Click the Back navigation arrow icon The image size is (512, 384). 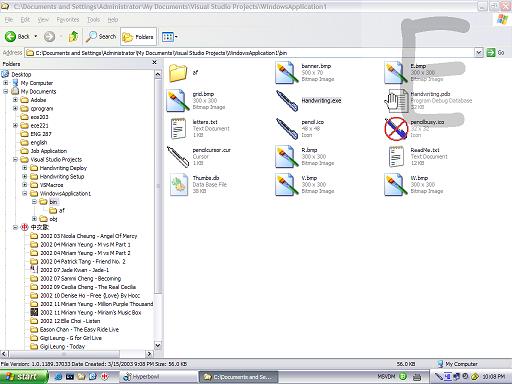pos(10,36)
